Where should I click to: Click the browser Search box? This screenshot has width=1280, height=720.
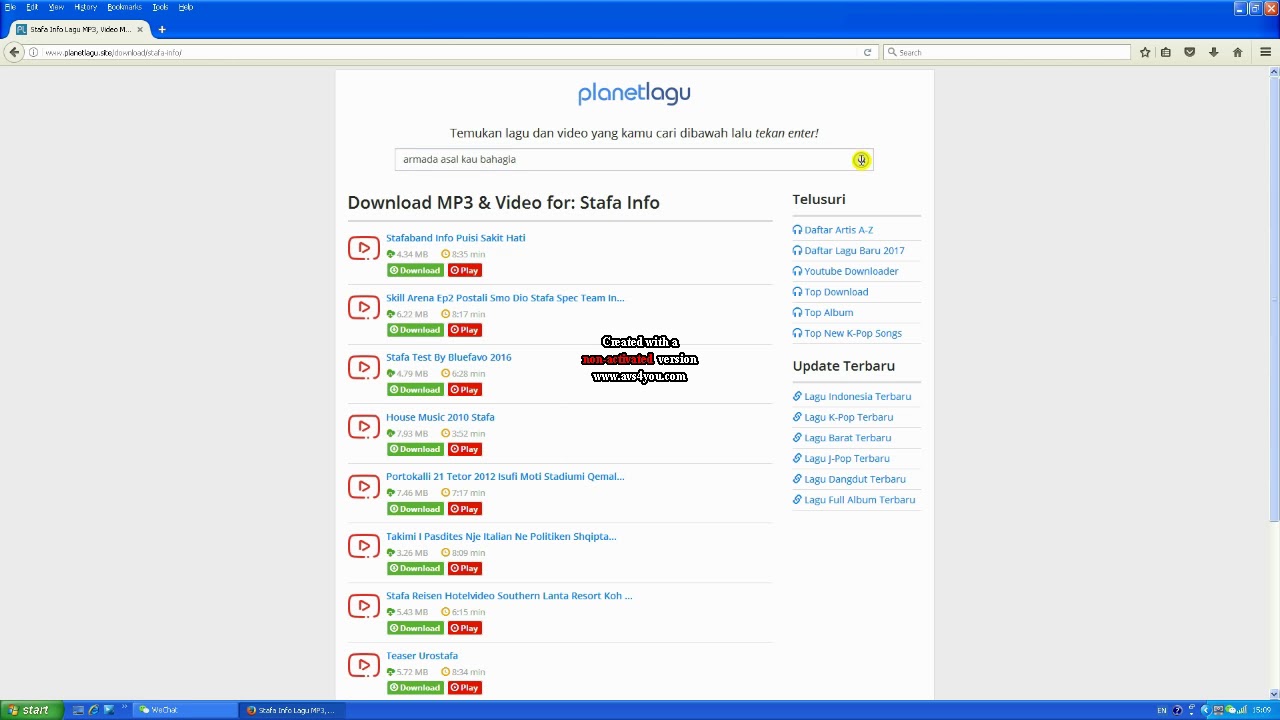pos(1007,52)
